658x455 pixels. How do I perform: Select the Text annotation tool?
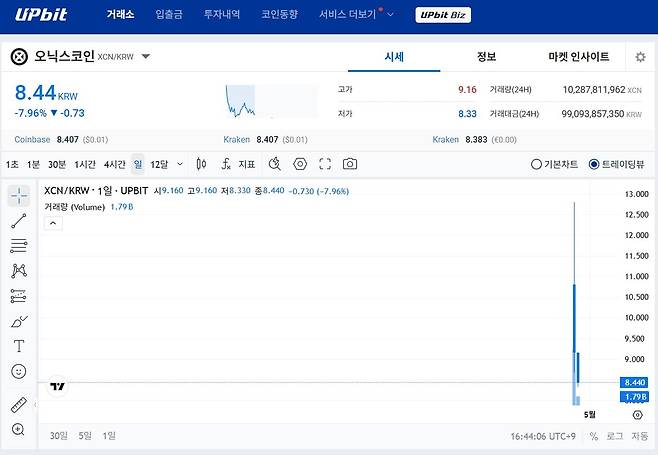[x=19, y=346]
